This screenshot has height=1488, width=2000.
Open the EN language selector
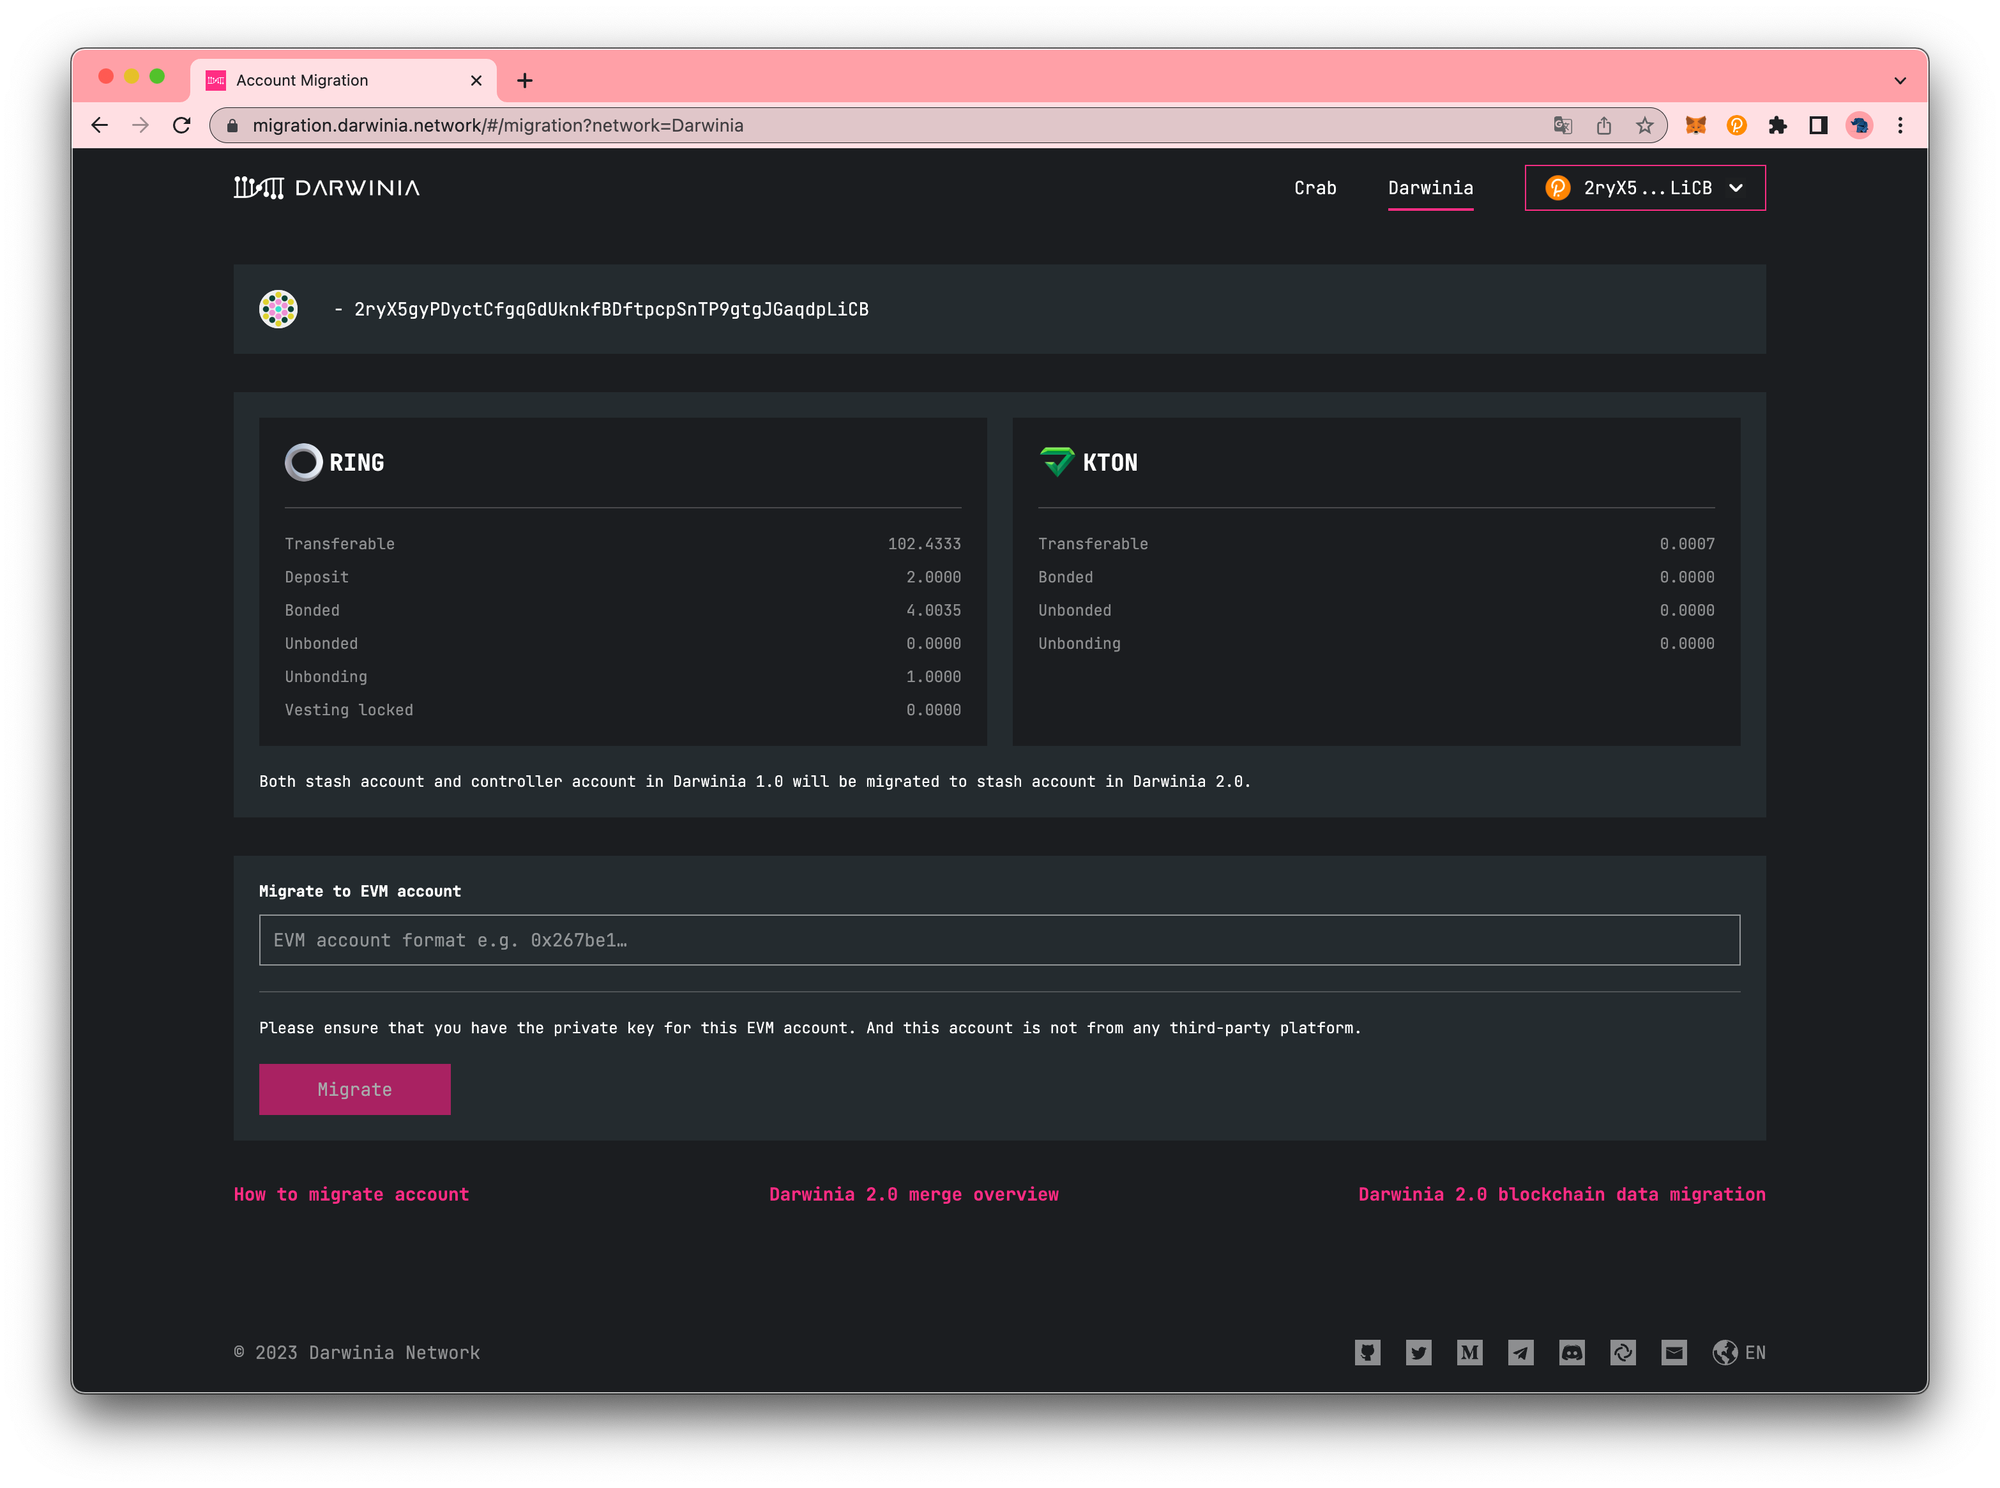[x=1739, y=1353]
